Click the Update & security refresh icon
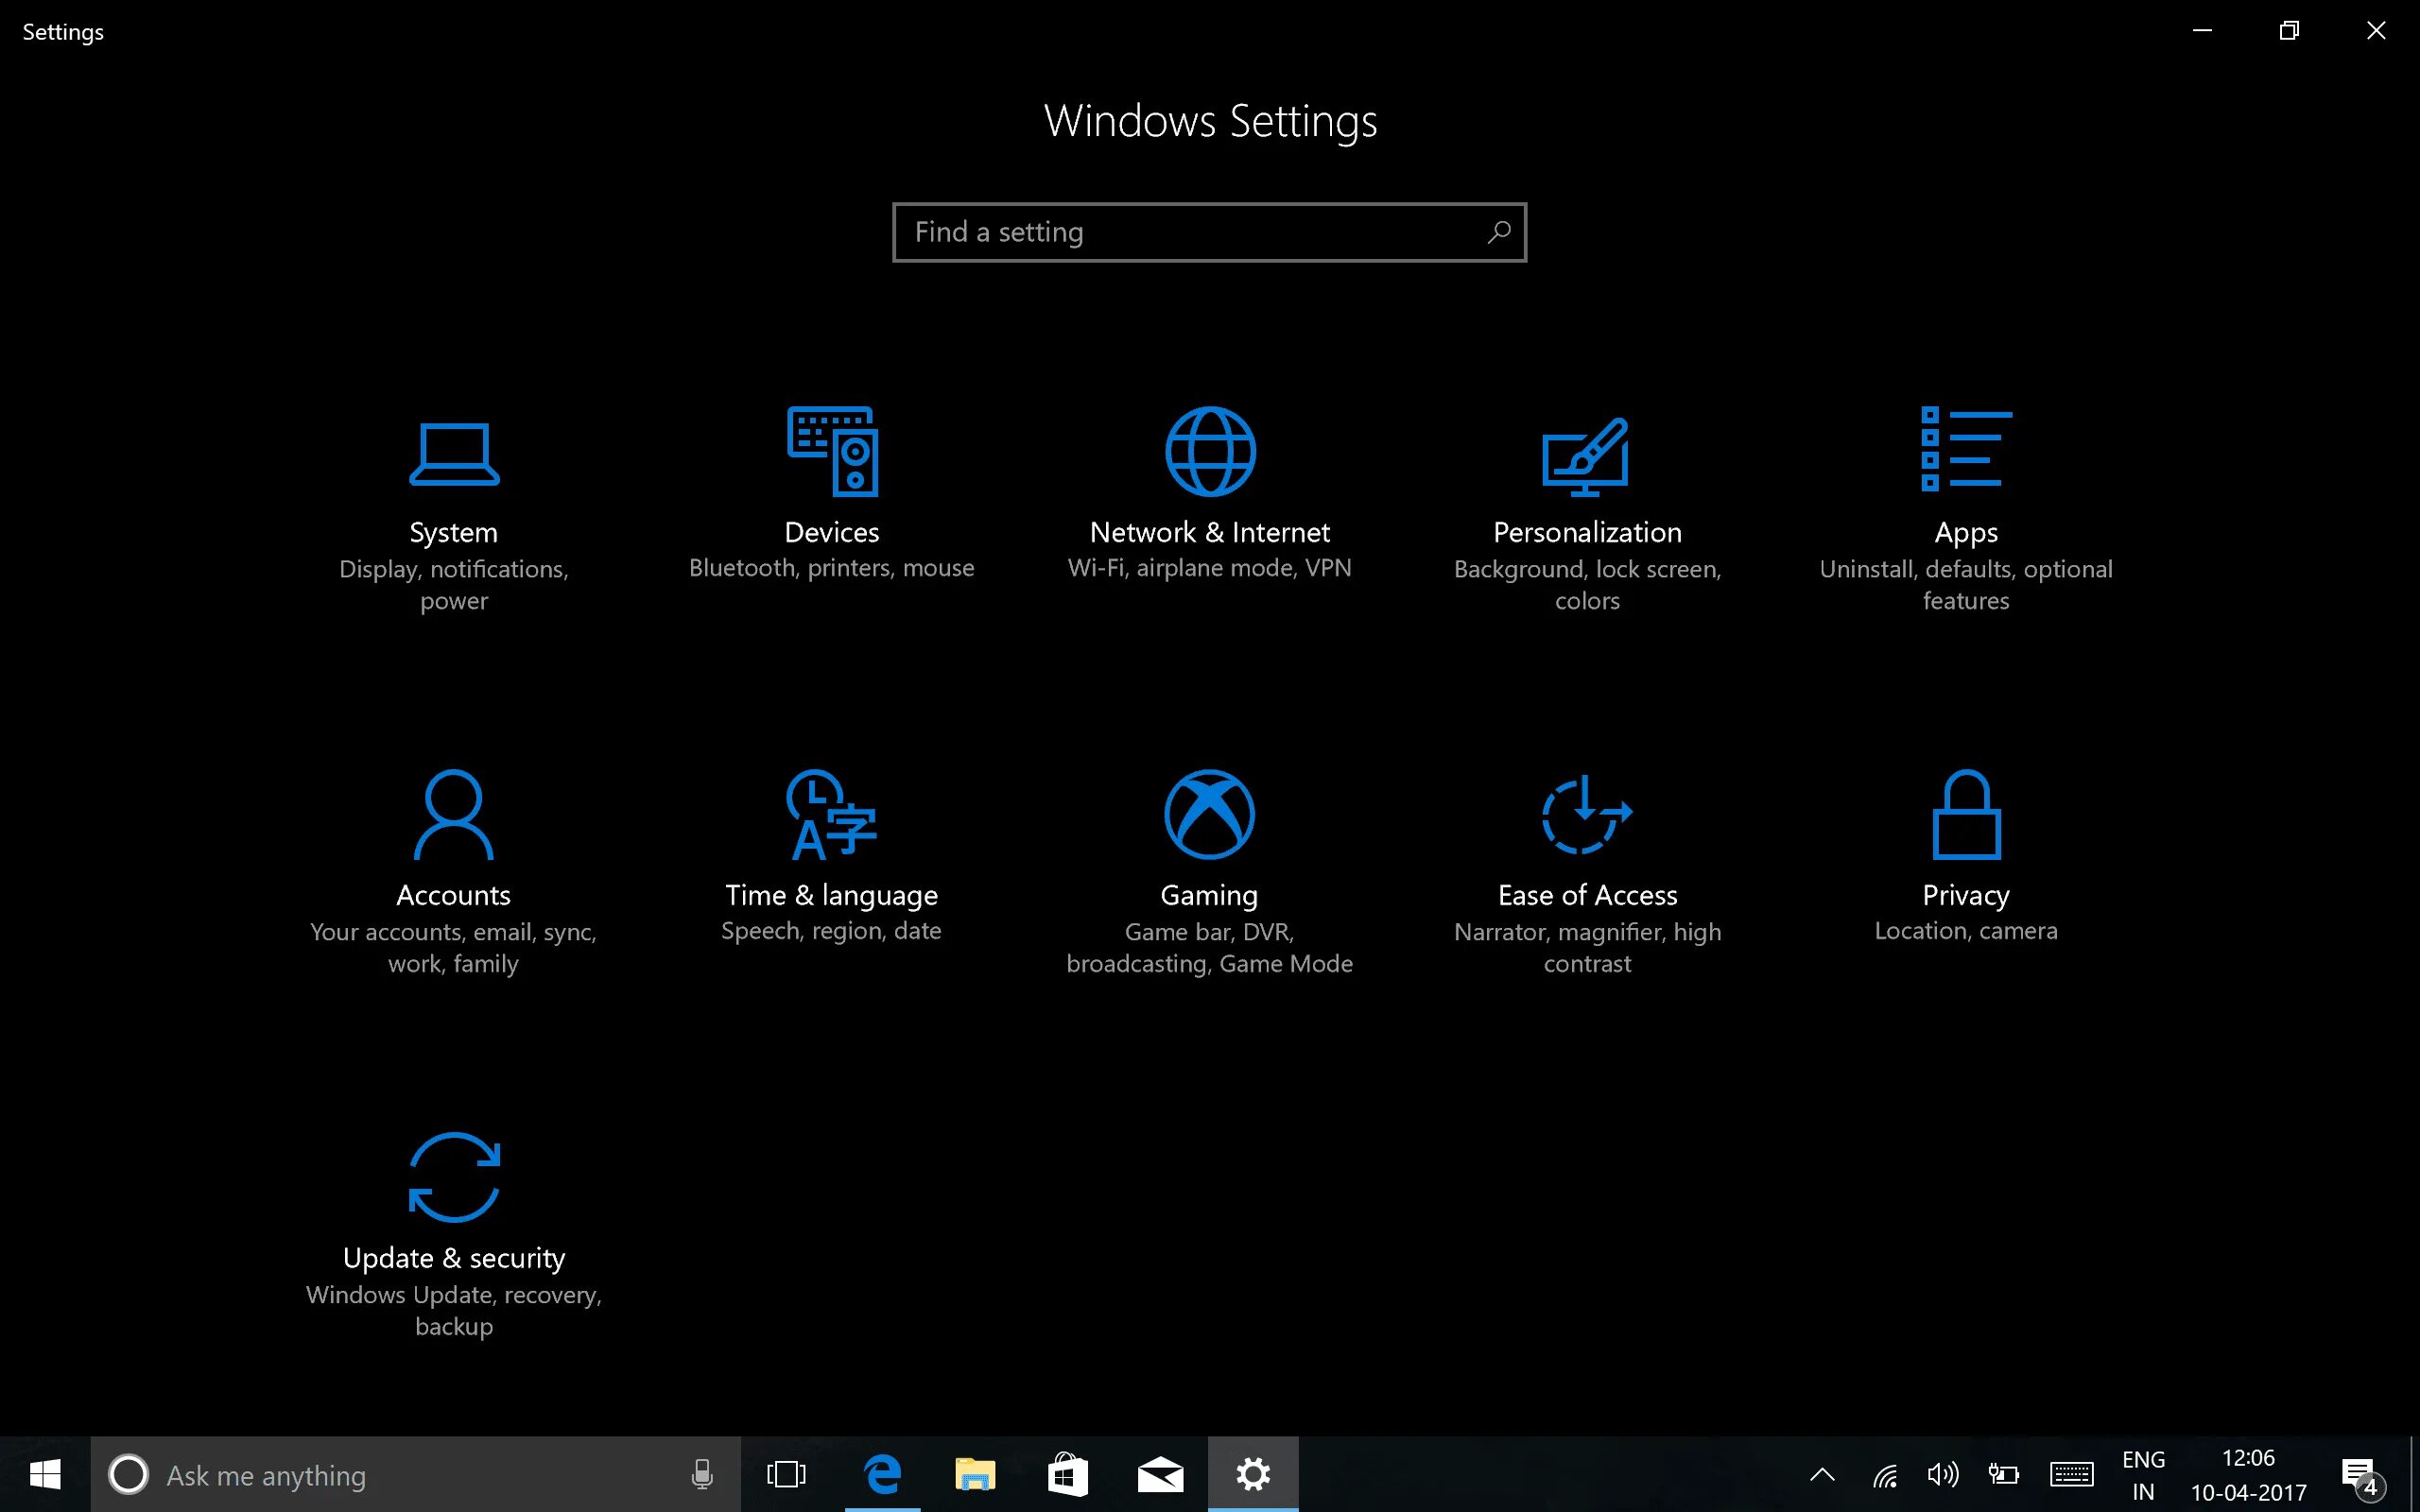 454,1177
